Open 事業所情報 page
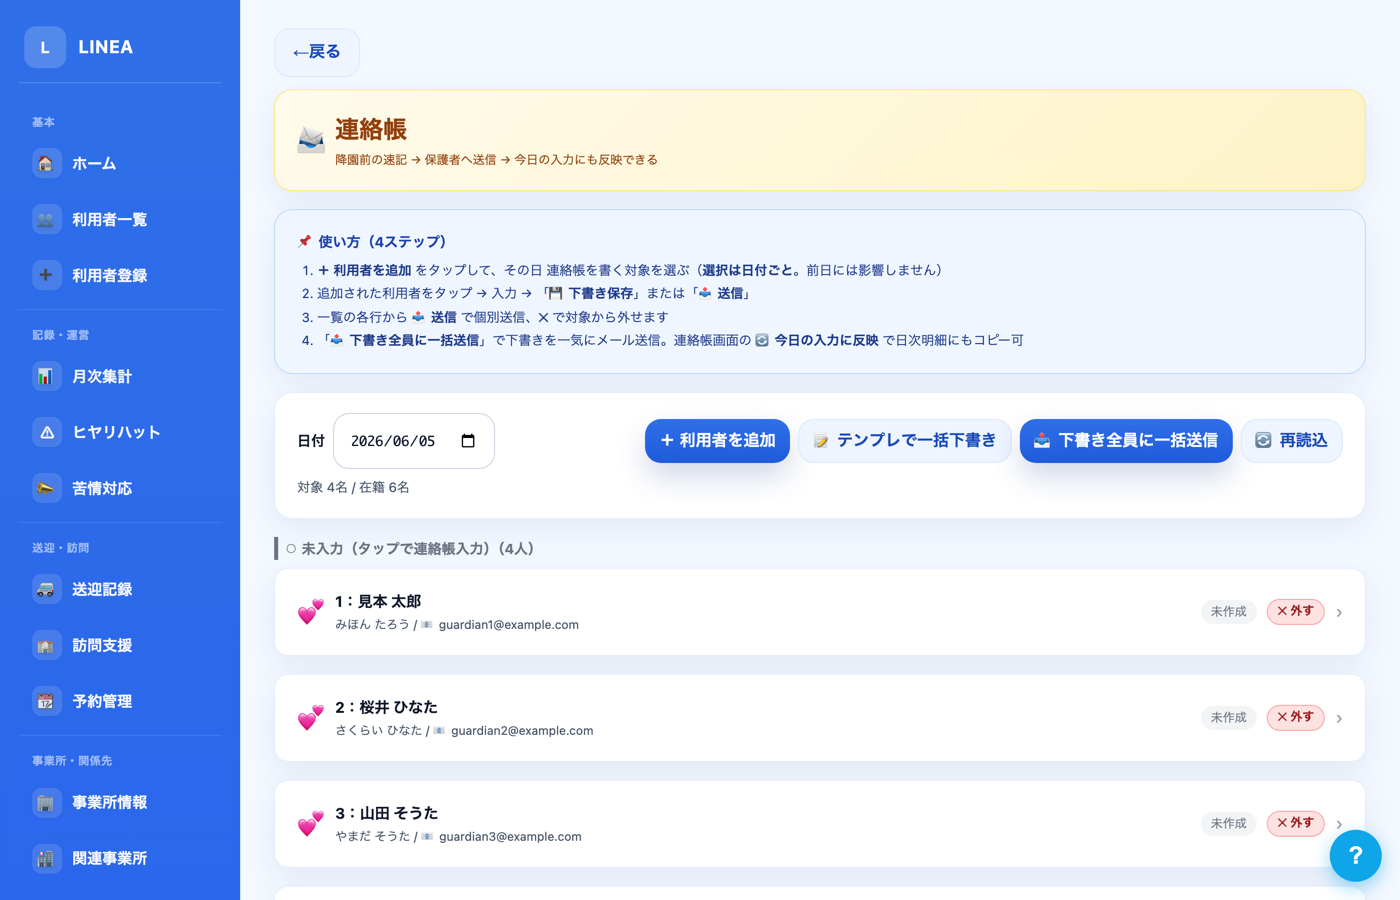The image size is (1400, 900). (120, 802)
